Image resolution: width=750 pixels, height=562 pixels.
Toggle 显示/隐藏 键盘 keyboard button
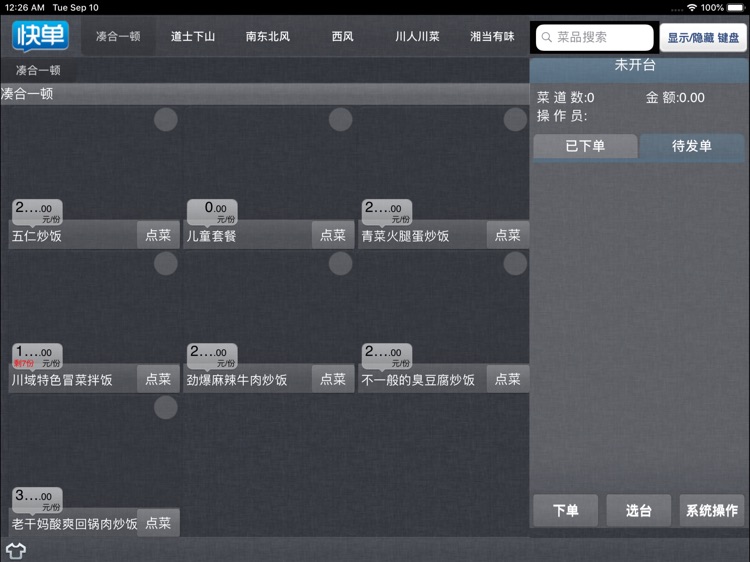[x=703, y=38]
